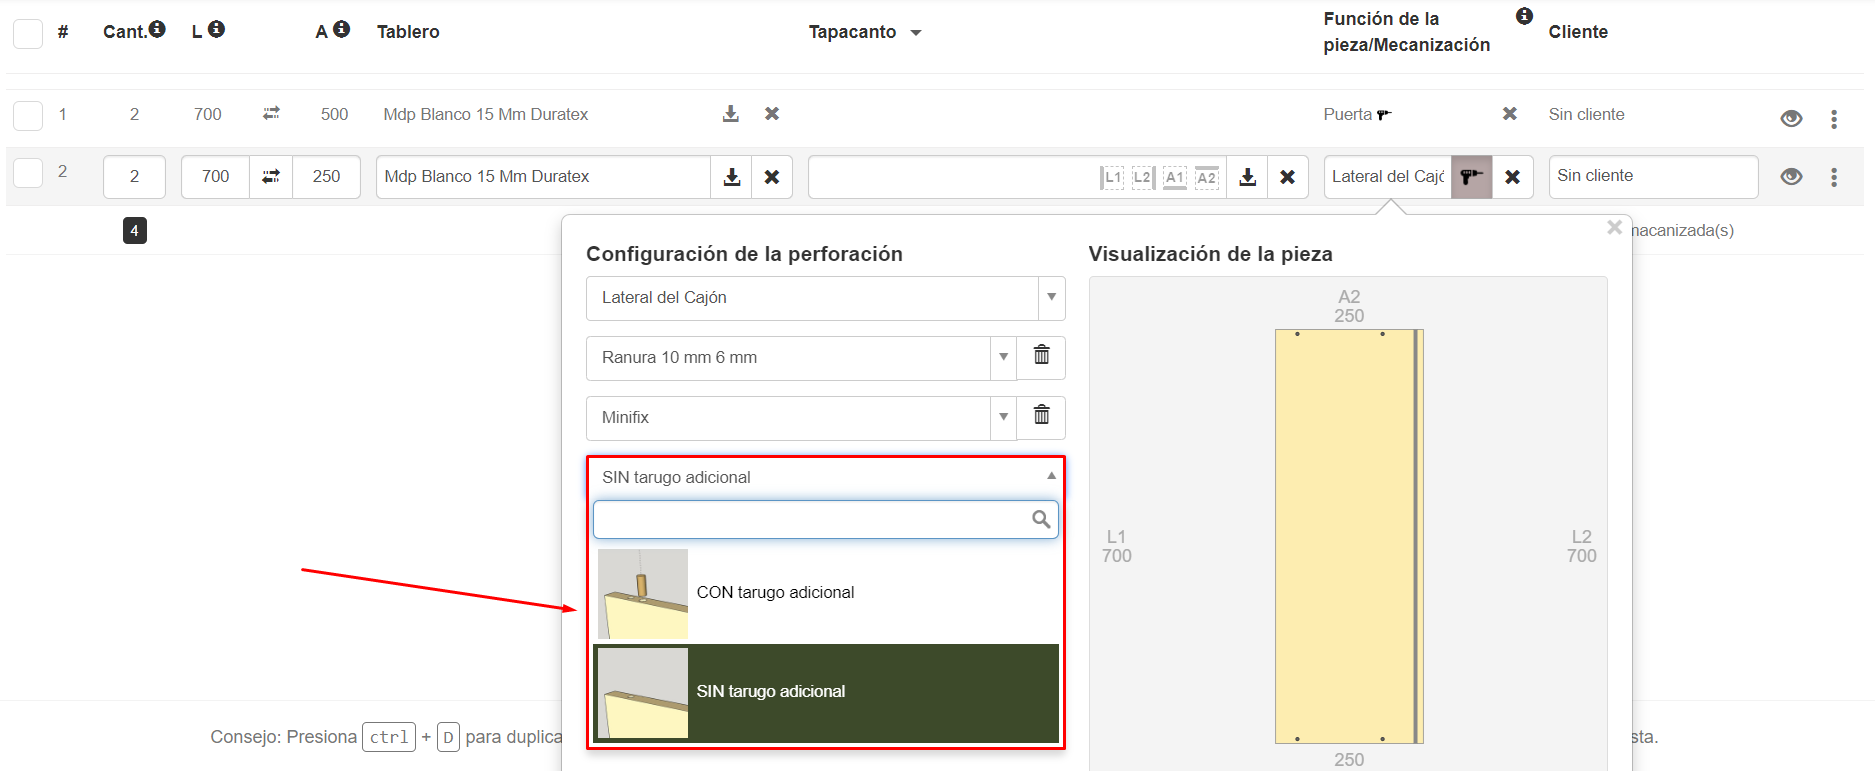Select the A2 edge banding icon

pos(1206,178)
